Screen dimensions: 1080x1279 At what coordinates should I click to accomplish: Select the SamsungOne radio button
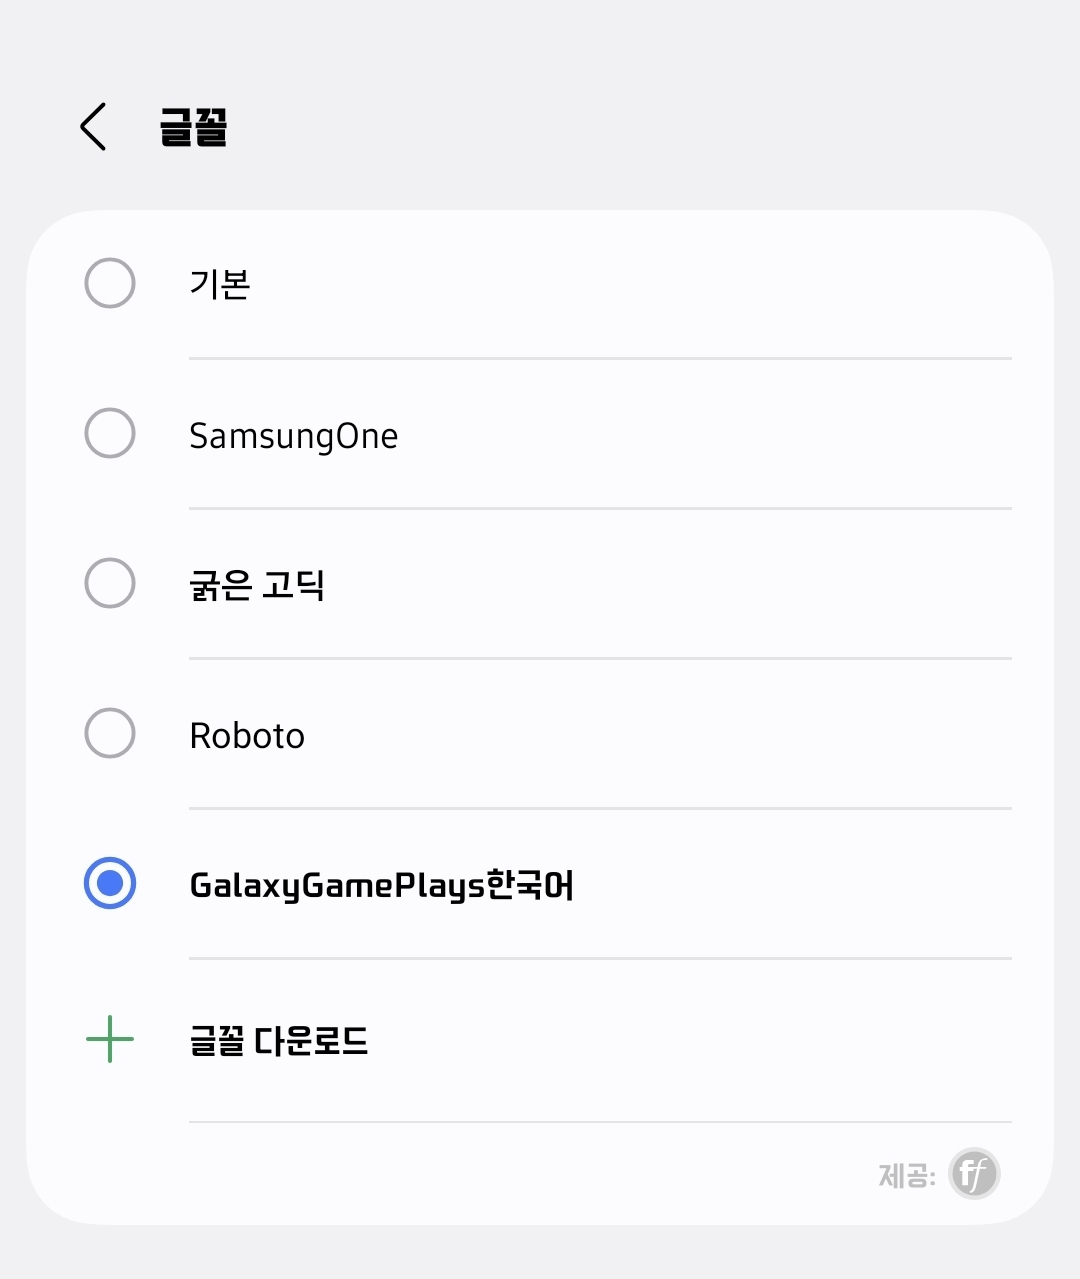click(x=110, y=433)
